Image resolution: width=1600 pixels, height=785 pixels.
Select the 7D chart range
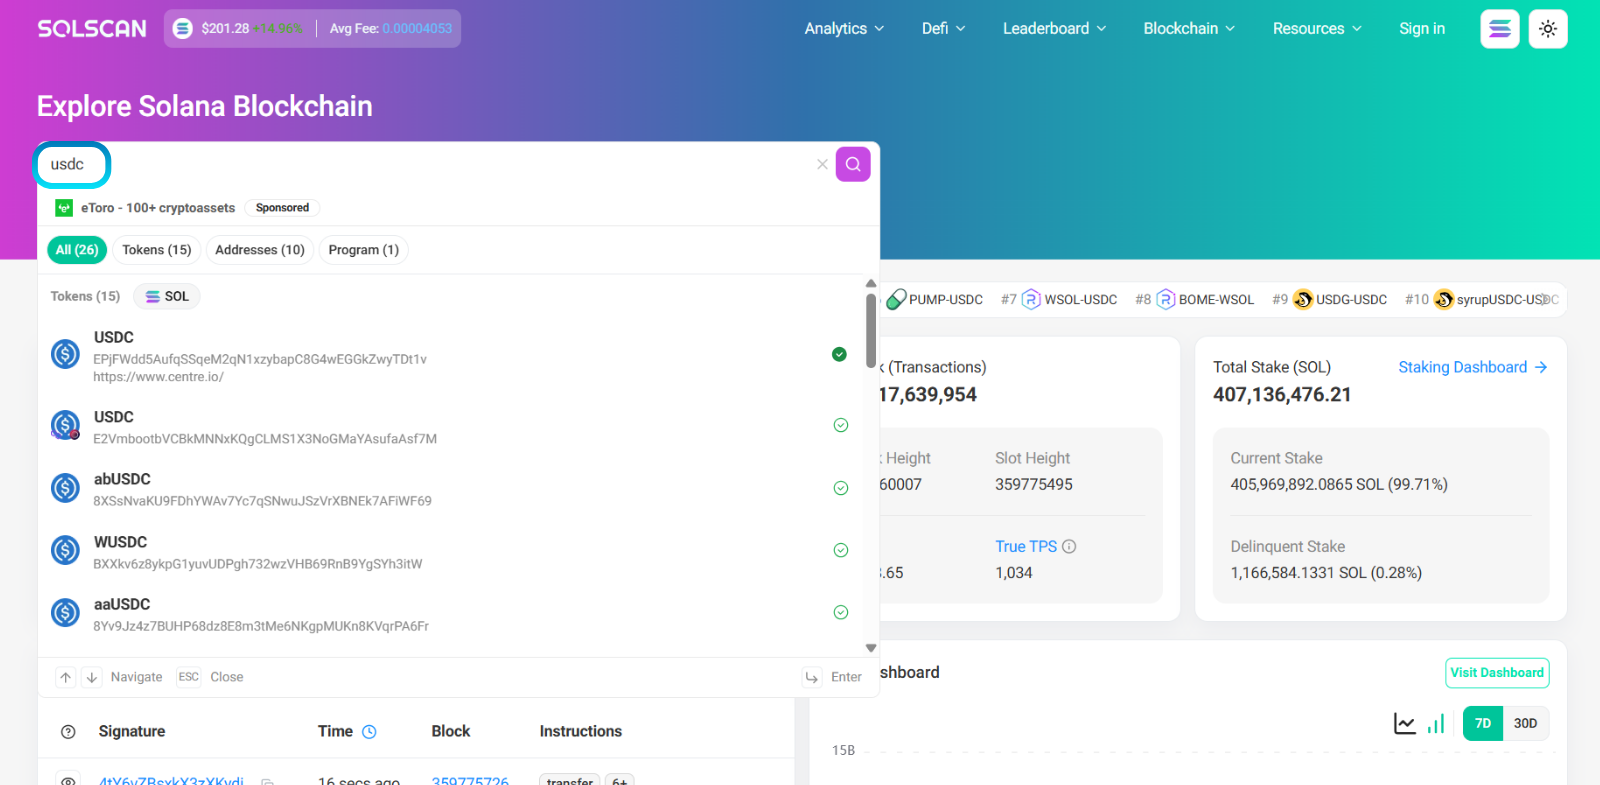click(1483, 723)
